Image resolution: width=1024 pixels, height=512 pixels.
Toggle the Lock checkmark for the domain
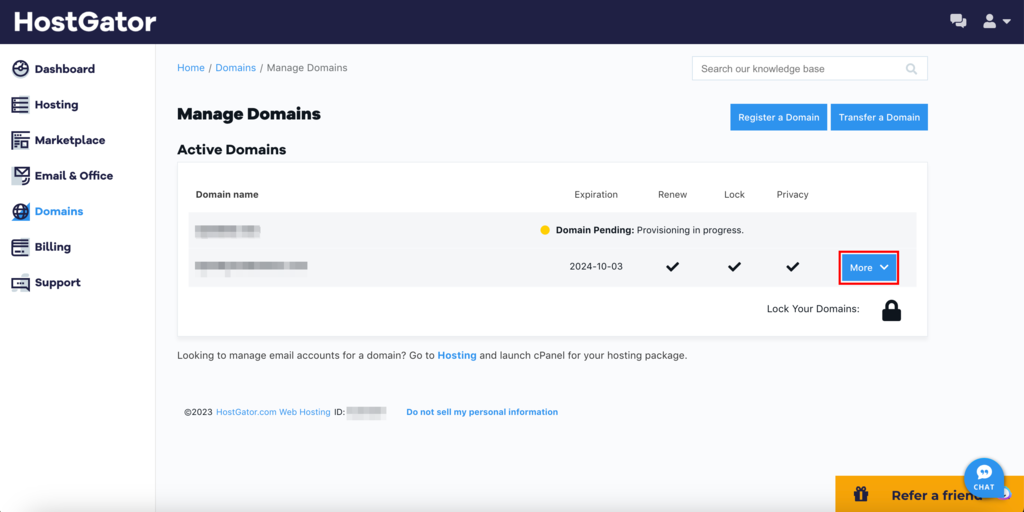pyautogui.click(x=734, y=267)
